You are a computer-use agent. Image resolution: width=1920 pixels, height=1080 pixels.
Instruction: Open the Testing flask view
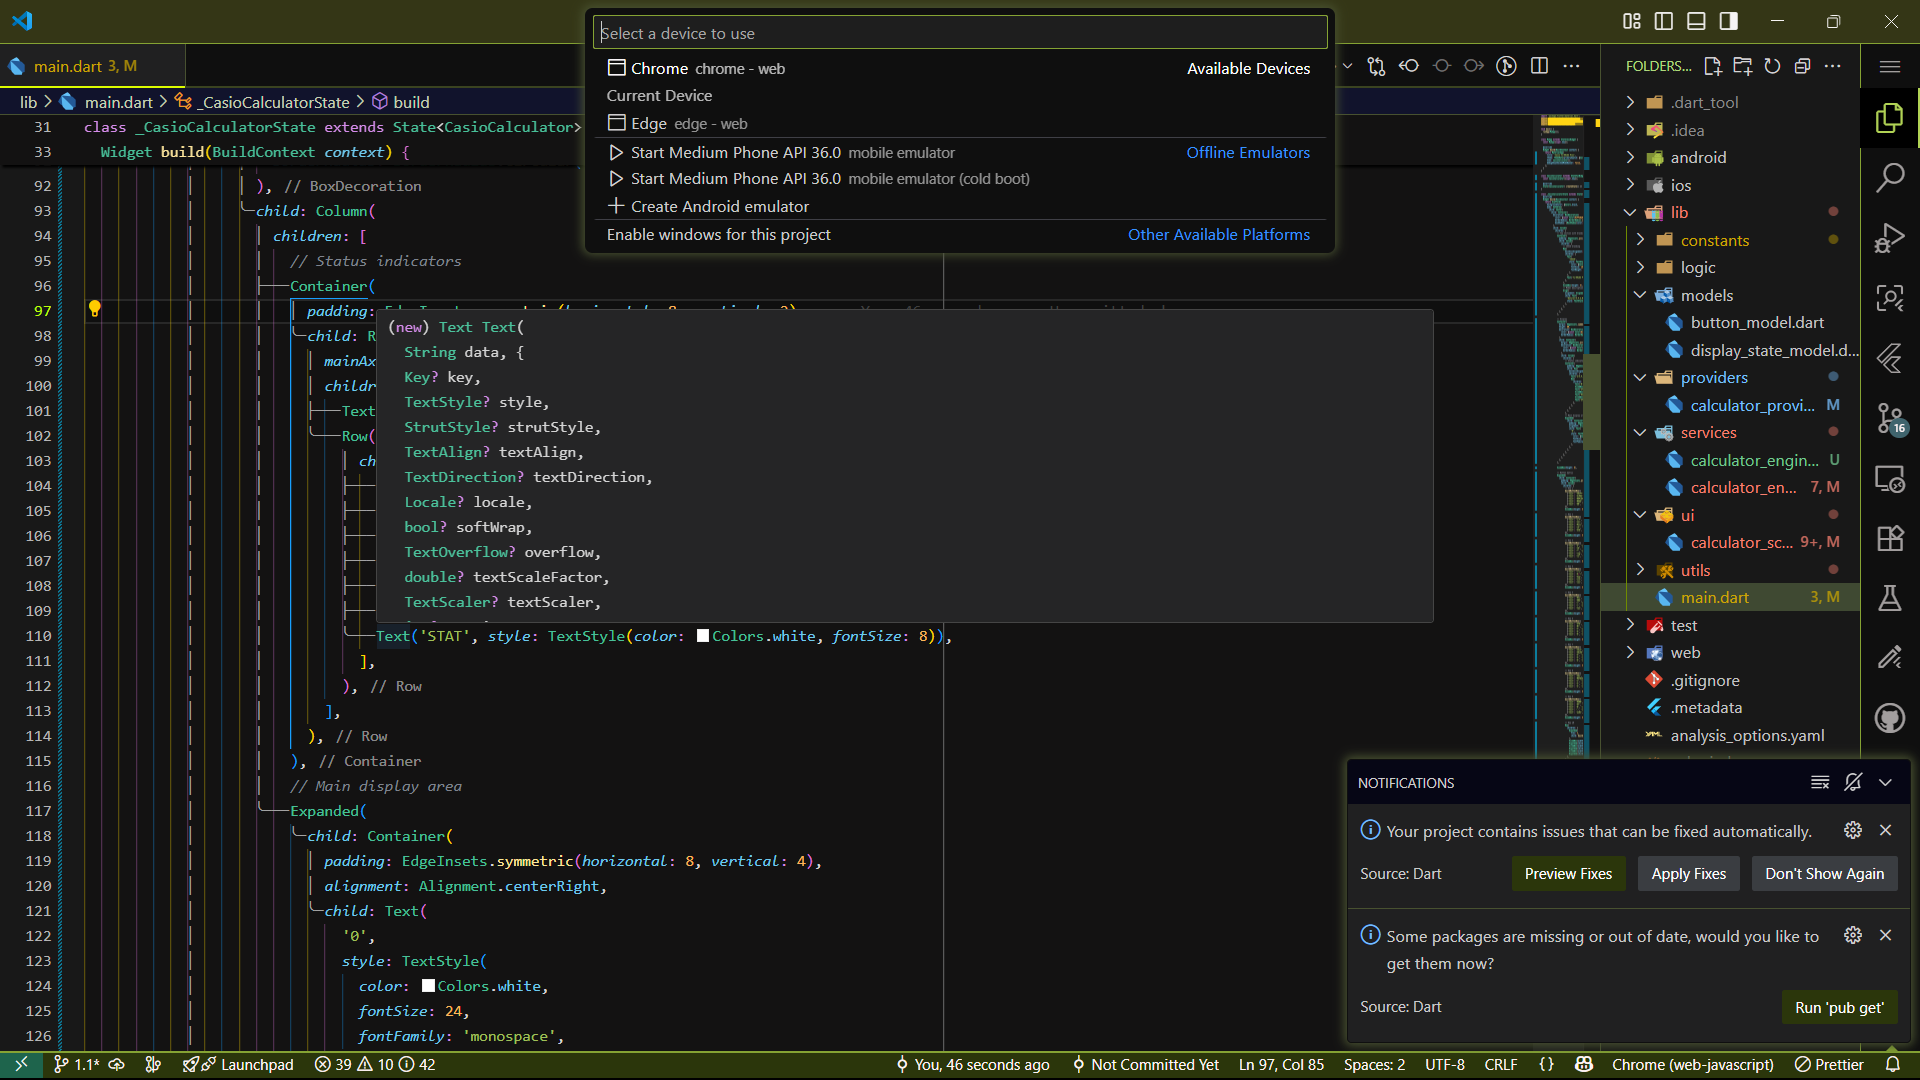tap(1889, 598)
